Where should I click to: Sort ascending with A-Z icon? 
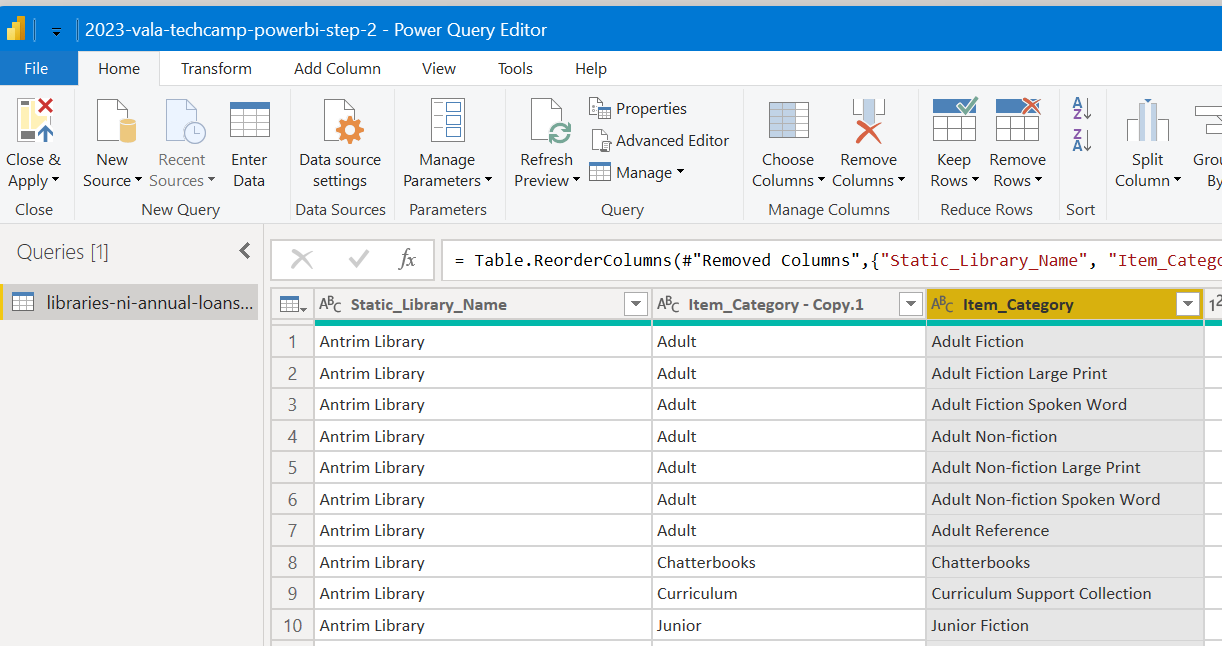coord(1082,107)
